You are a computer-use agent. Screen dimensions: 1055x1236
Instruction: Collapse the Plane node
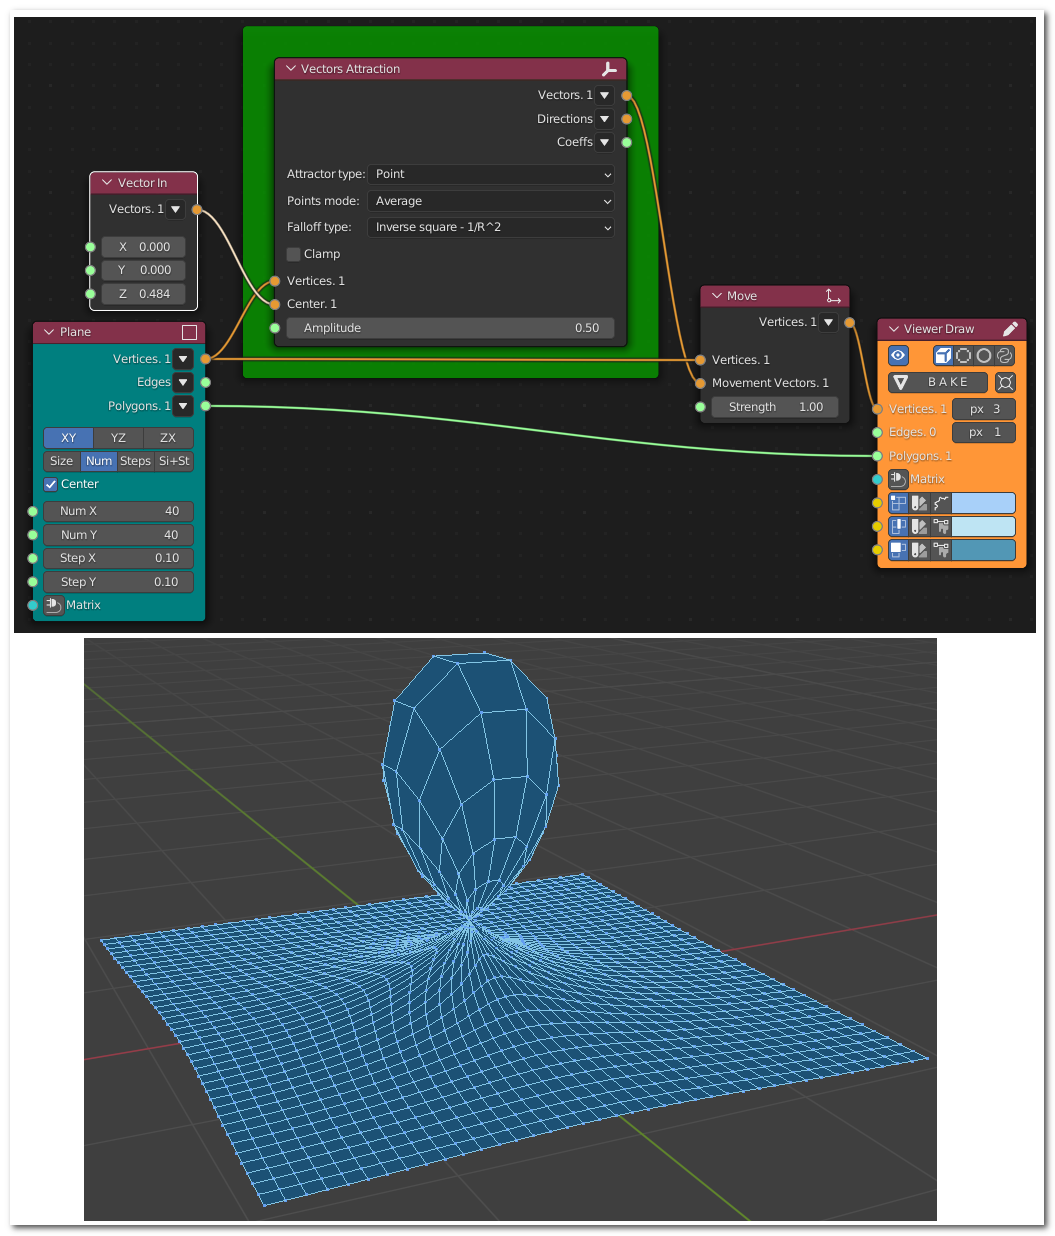click(x=49, y=332)
